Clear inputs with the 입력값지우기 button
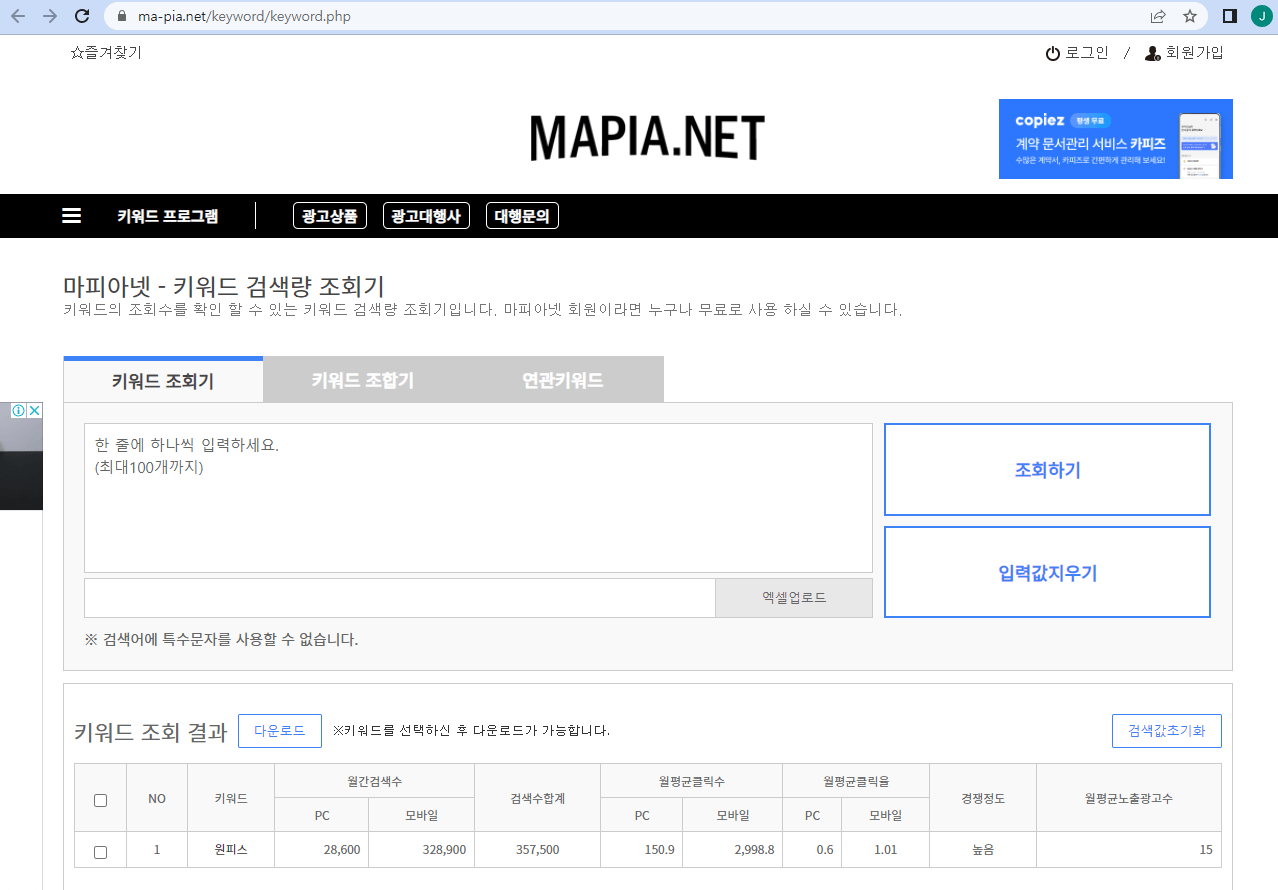Screen dimensions: 1278x890 [x=1046, y=572]
